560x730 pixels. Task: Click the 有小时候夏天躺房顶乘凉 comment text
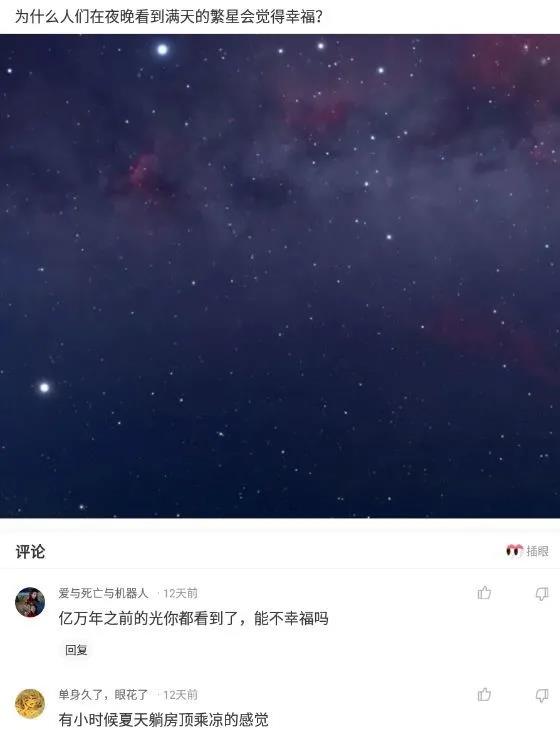pos(164,720)
